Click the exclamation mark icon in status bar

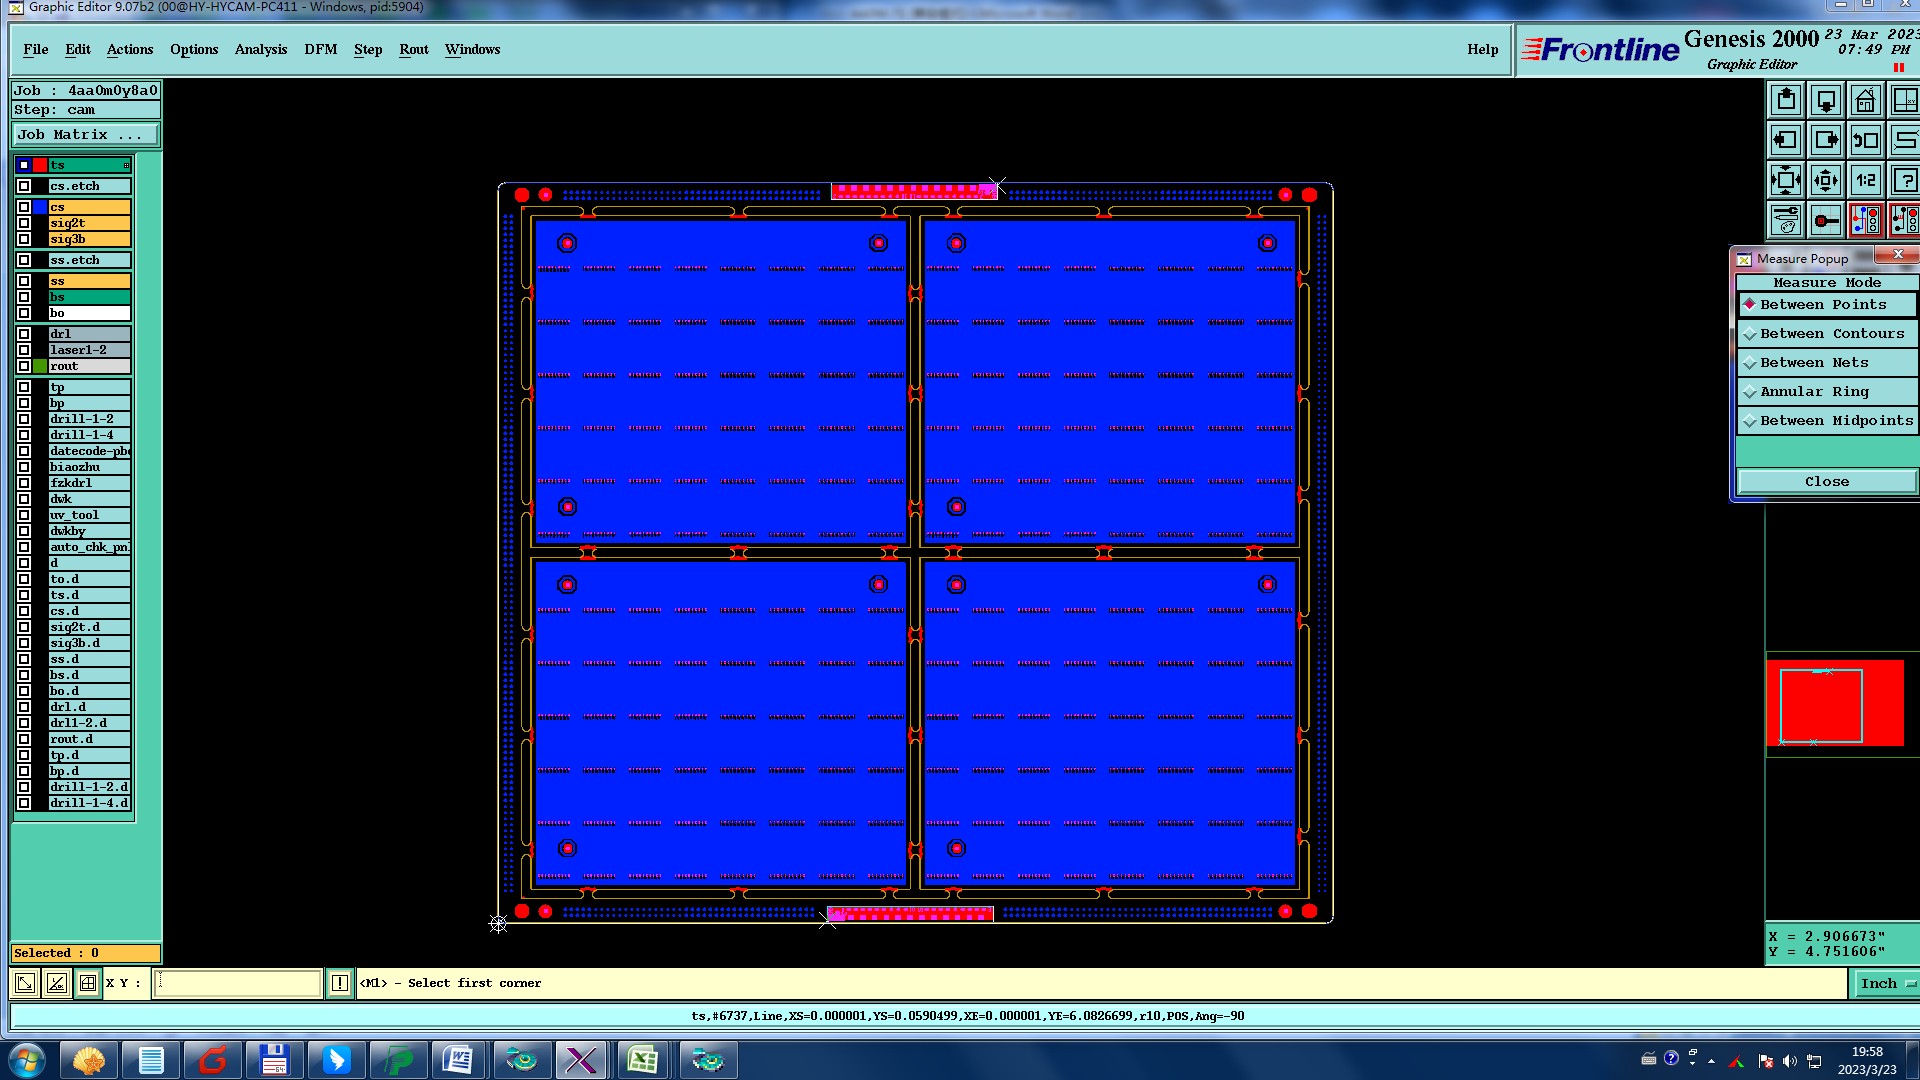click(340, 983)
